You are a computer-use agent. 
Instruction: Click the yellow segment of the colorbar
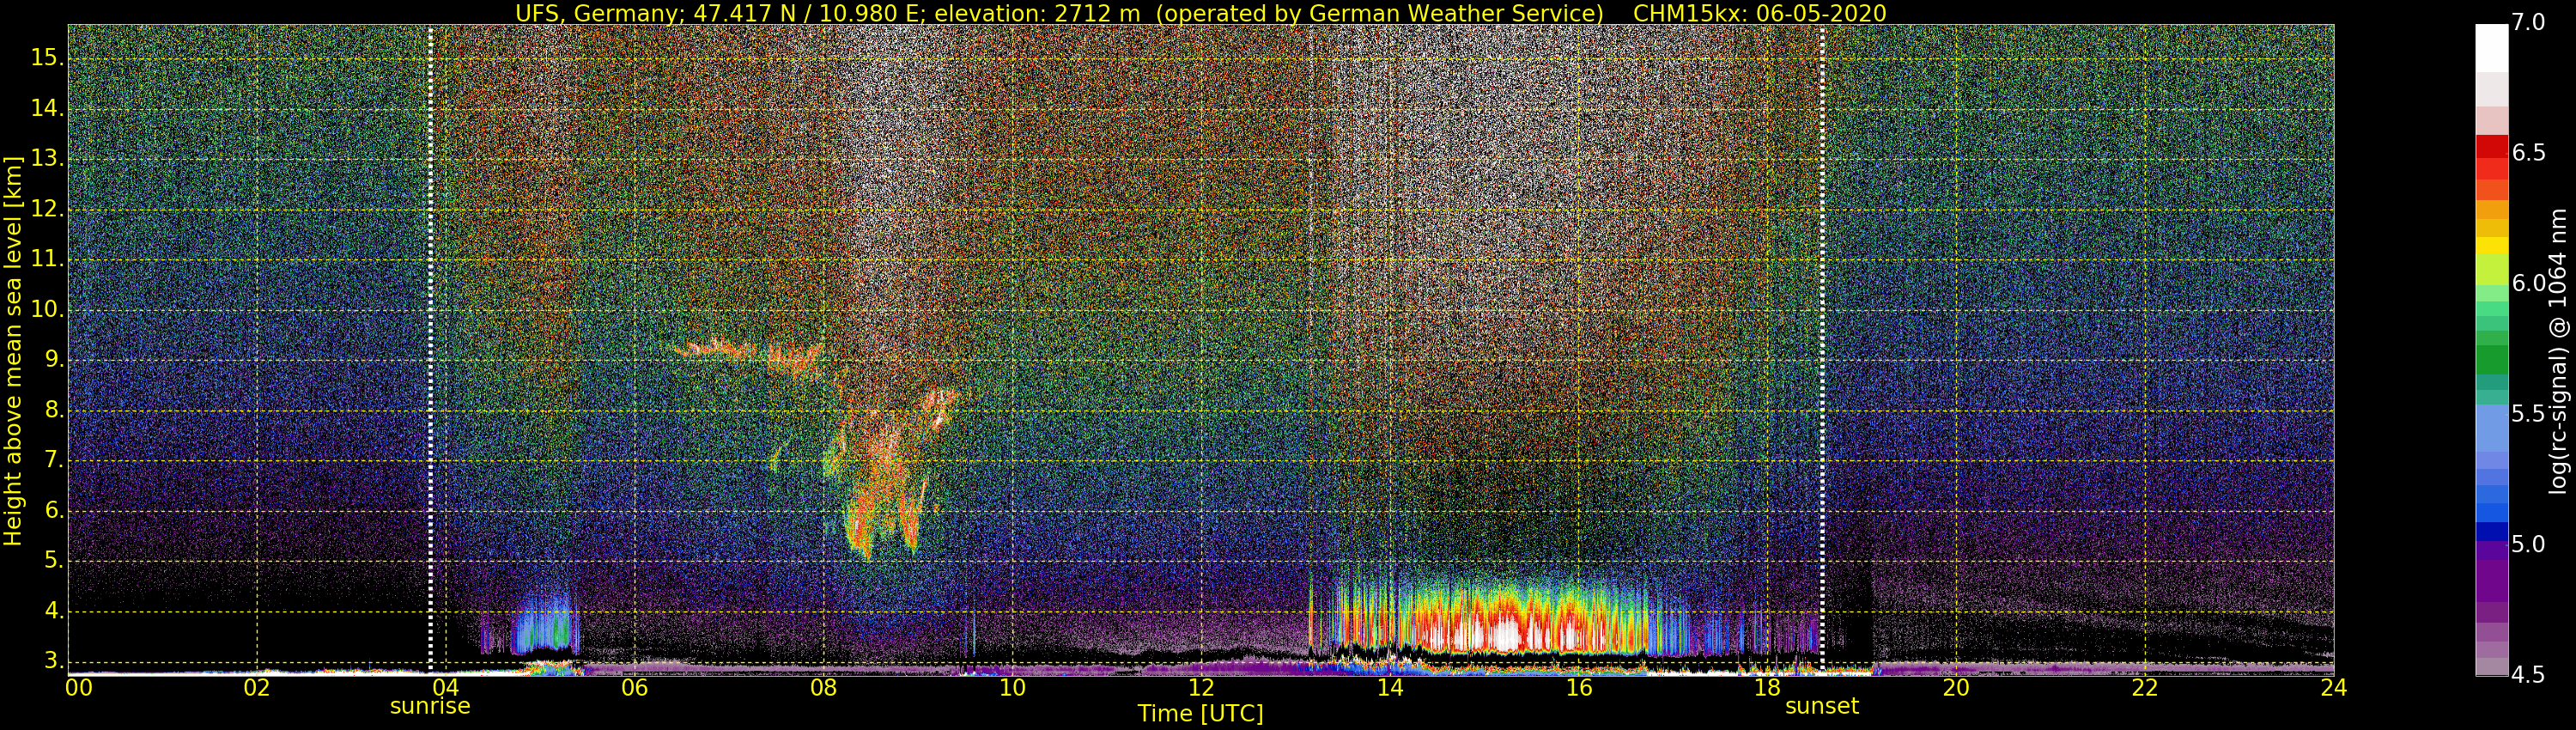[x=2491, y=245]
